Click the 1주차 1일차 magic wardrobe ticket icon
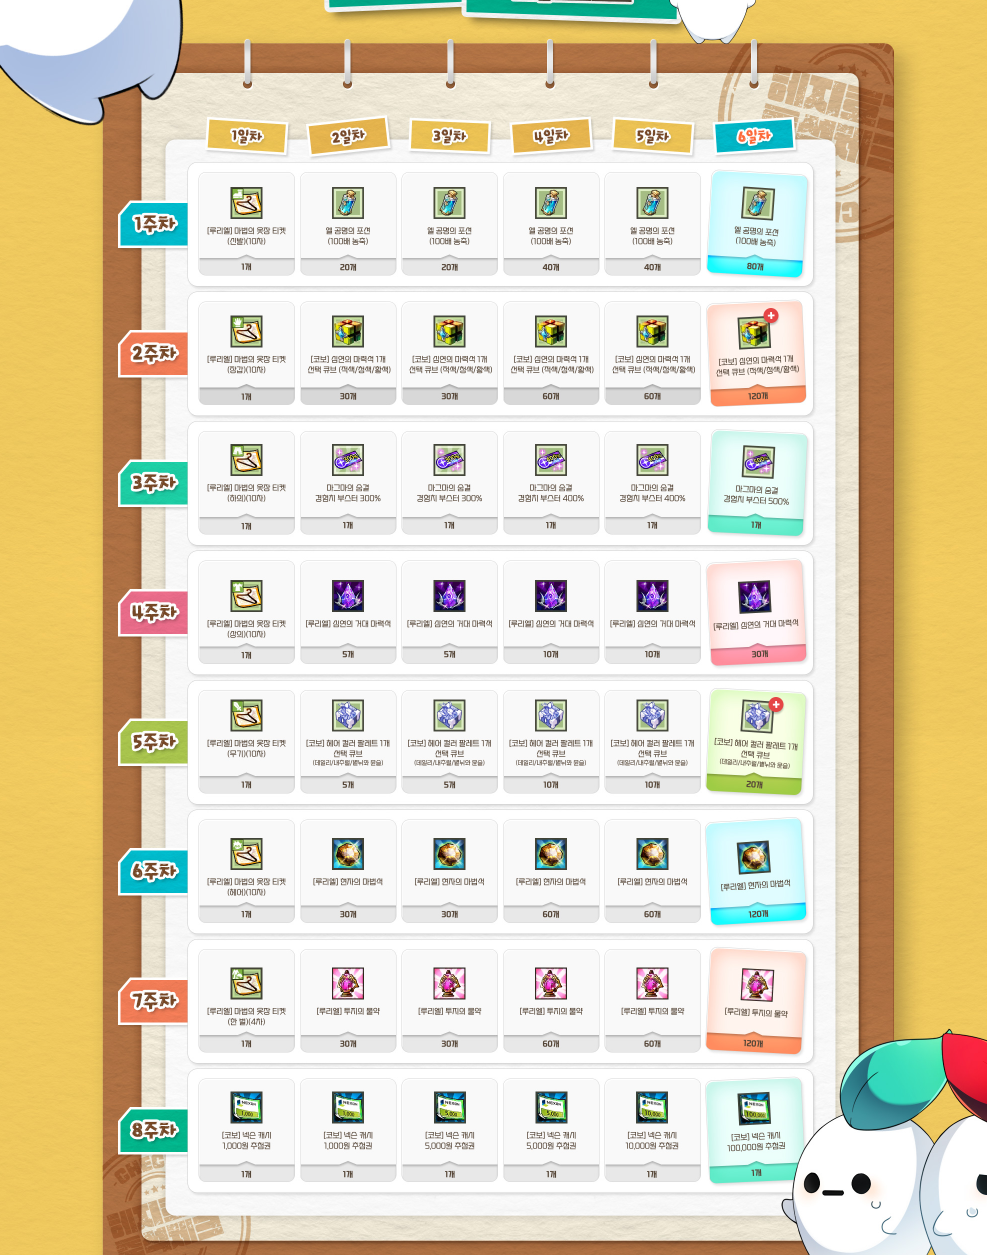Viewport: 987px width, 1255px height. 246,203
